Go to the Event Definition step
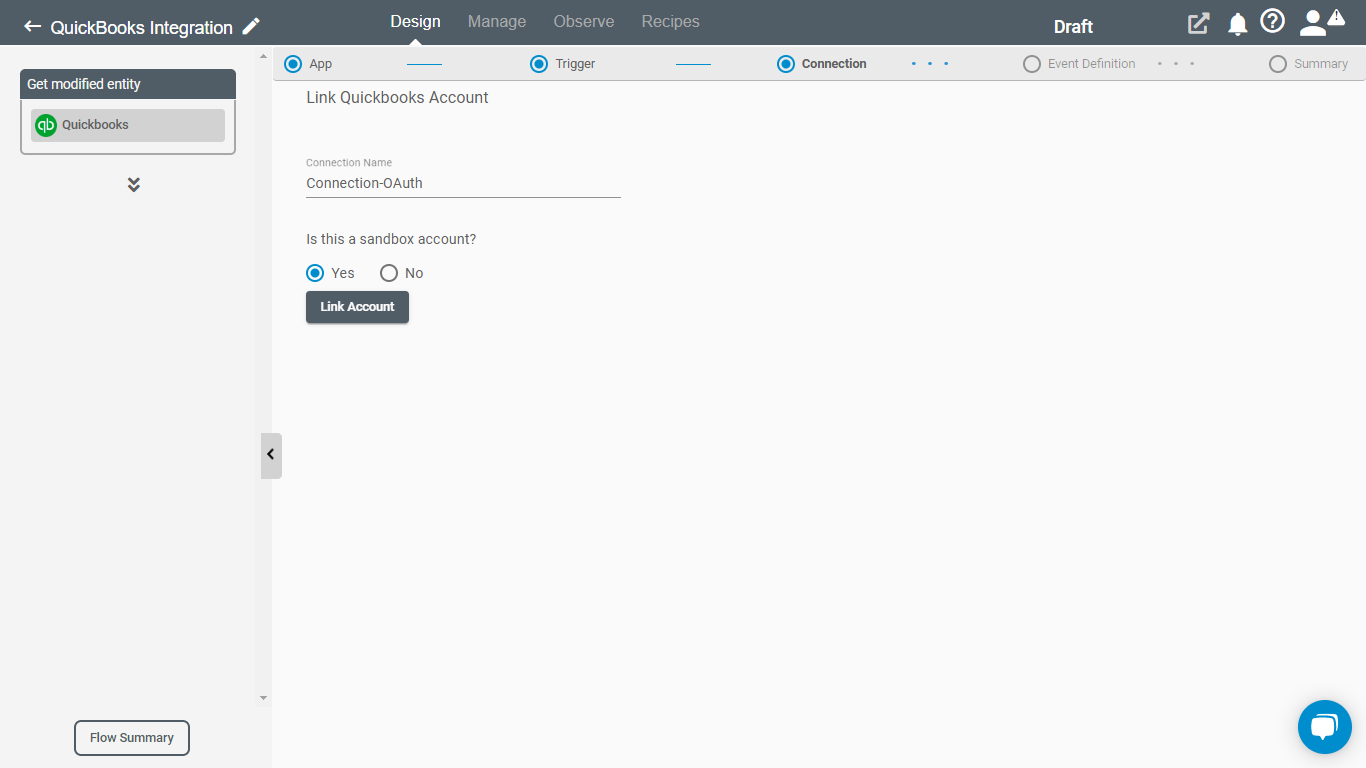The width and height of the screenshot is (1366, 768). (1079, 64)
